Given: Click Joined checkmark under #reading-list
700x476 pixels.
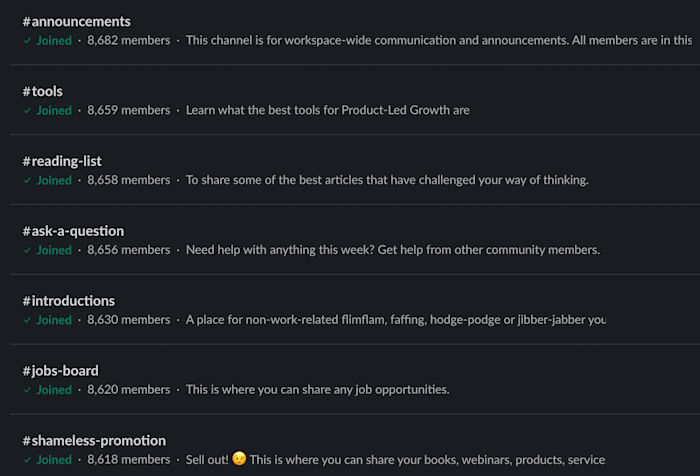Looking at the screenshot, I should coord(28,181).
